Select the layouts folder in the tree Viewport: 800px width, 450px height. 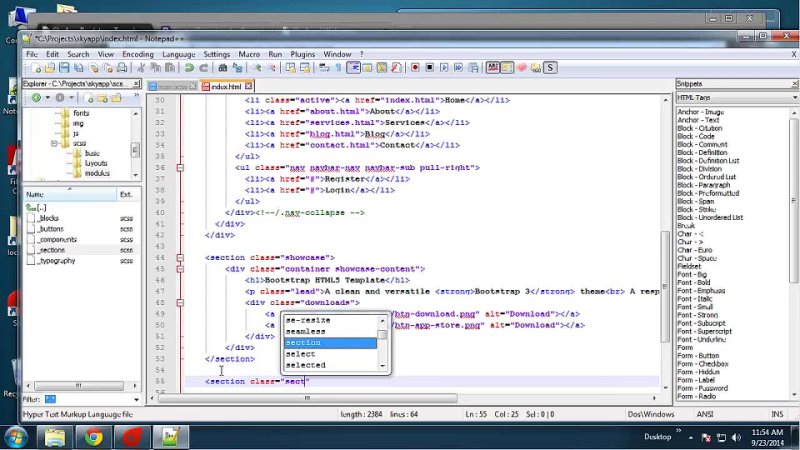click(x=96, y=163)
